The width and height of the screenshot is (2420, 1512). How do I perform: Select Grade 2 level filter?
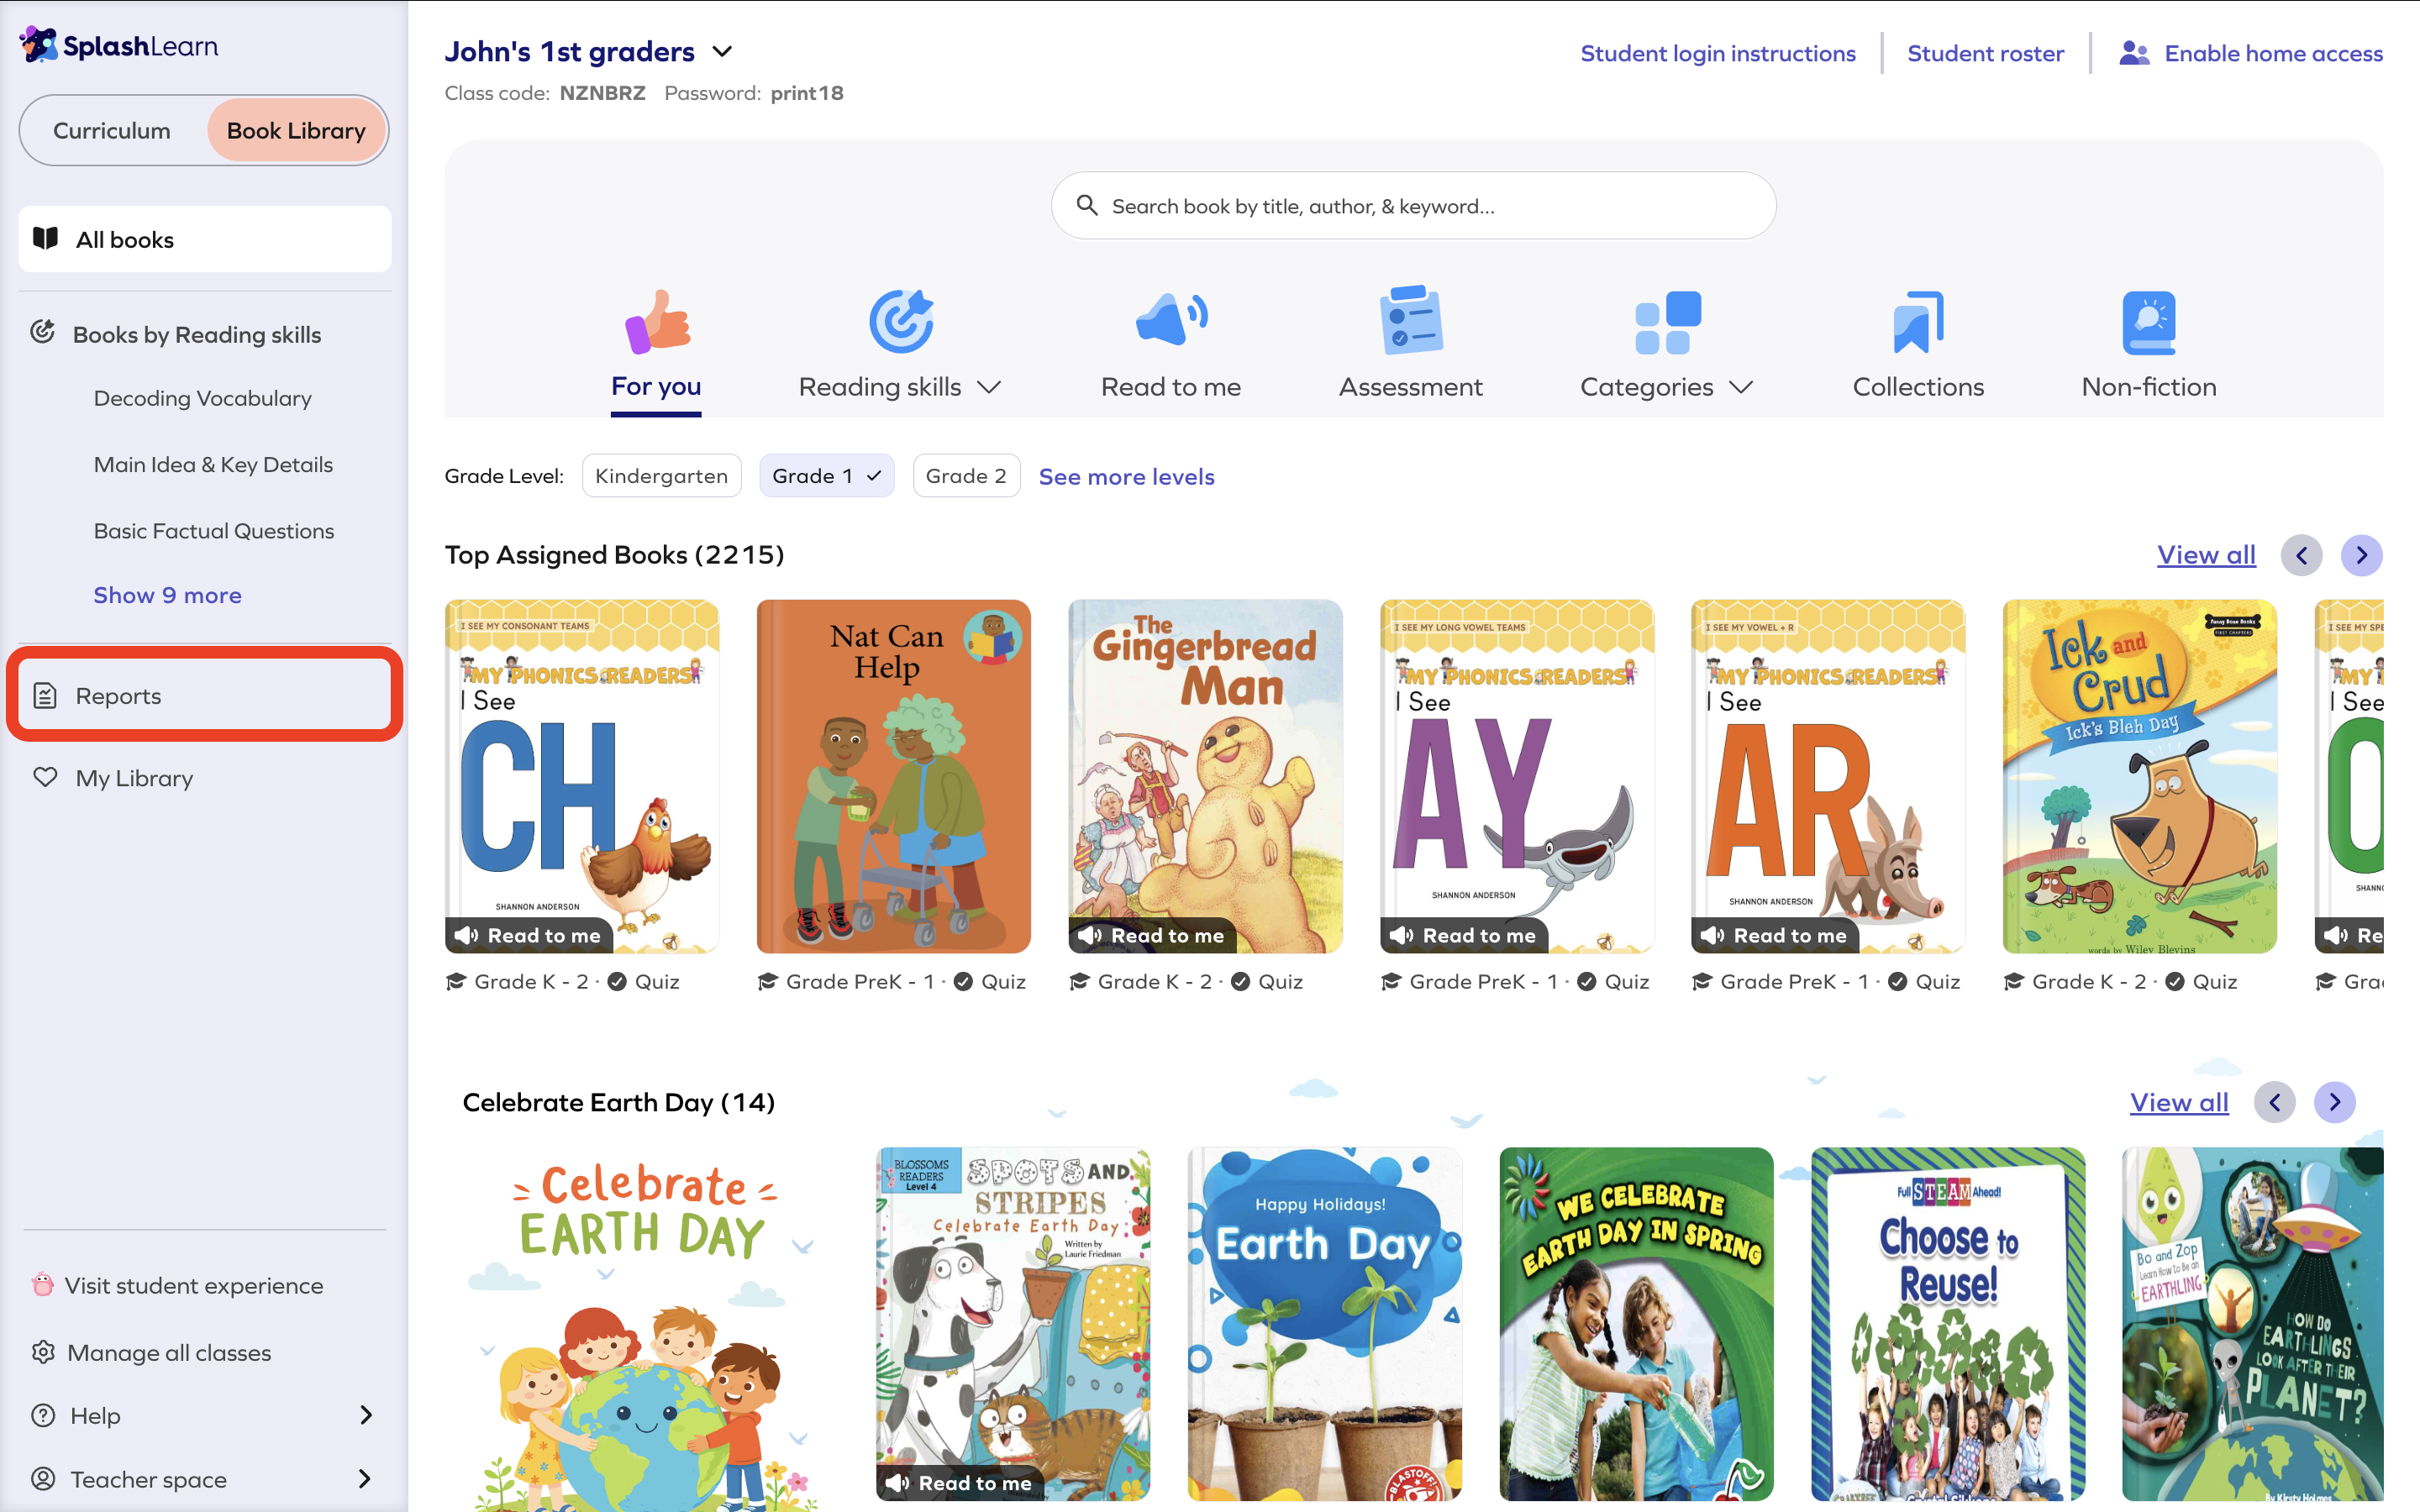point(966,476)
